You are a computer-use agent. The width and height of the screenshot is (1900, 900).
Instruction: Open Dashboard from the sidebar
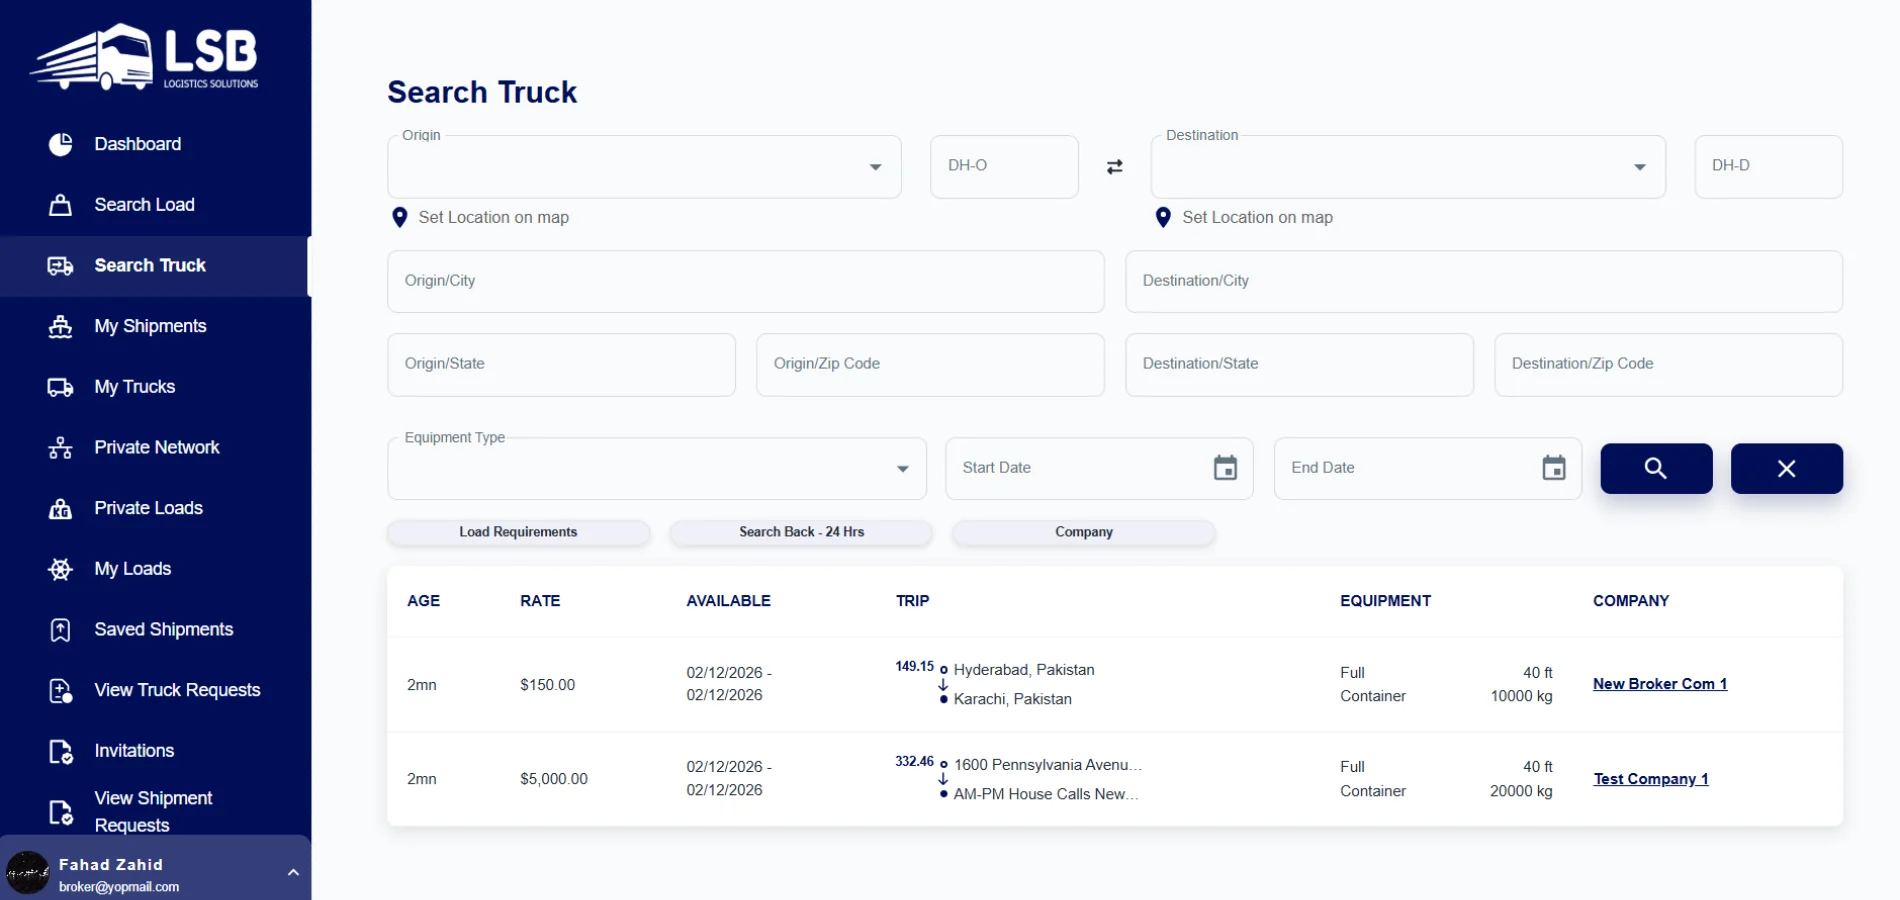(x=137, y=144)
